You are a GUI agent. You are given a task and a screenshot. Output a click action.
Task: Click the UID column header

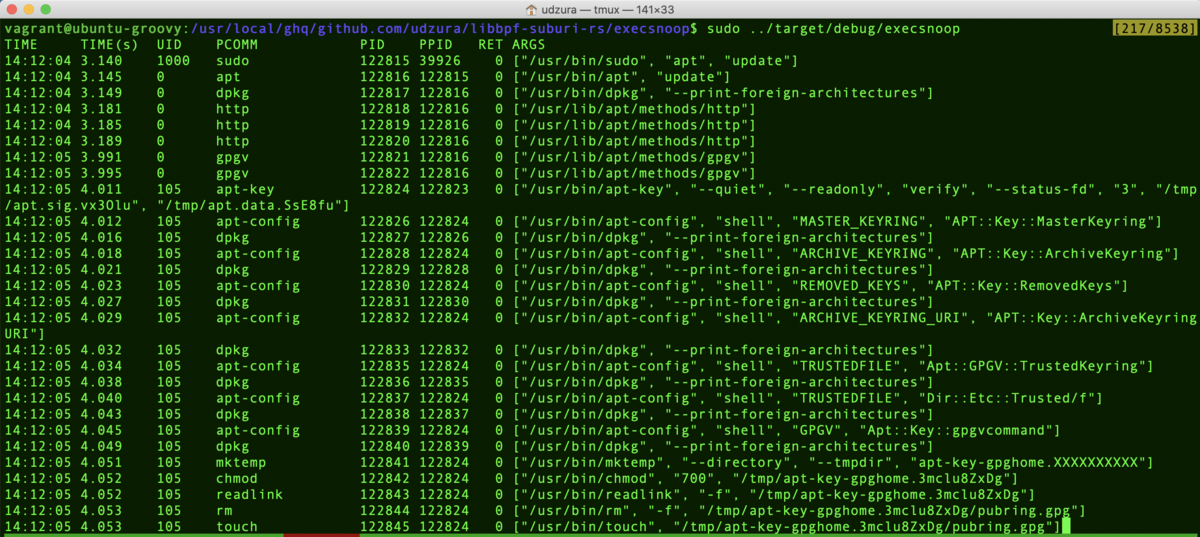pyautogui.click(x=169, y=45)
